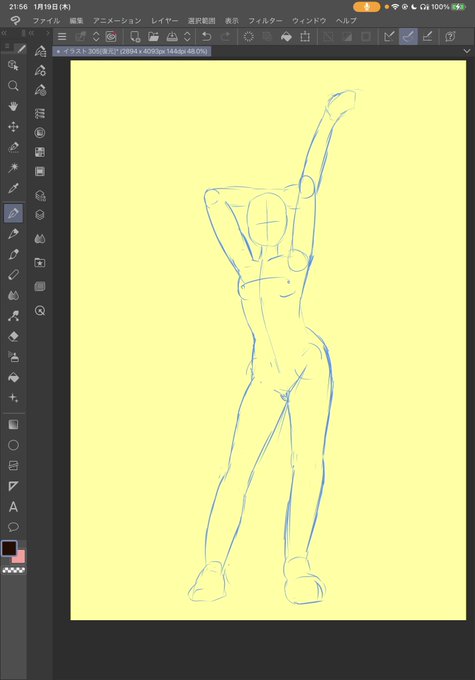
Task: Create a new canvas from command bar
Action: [135, 37]
